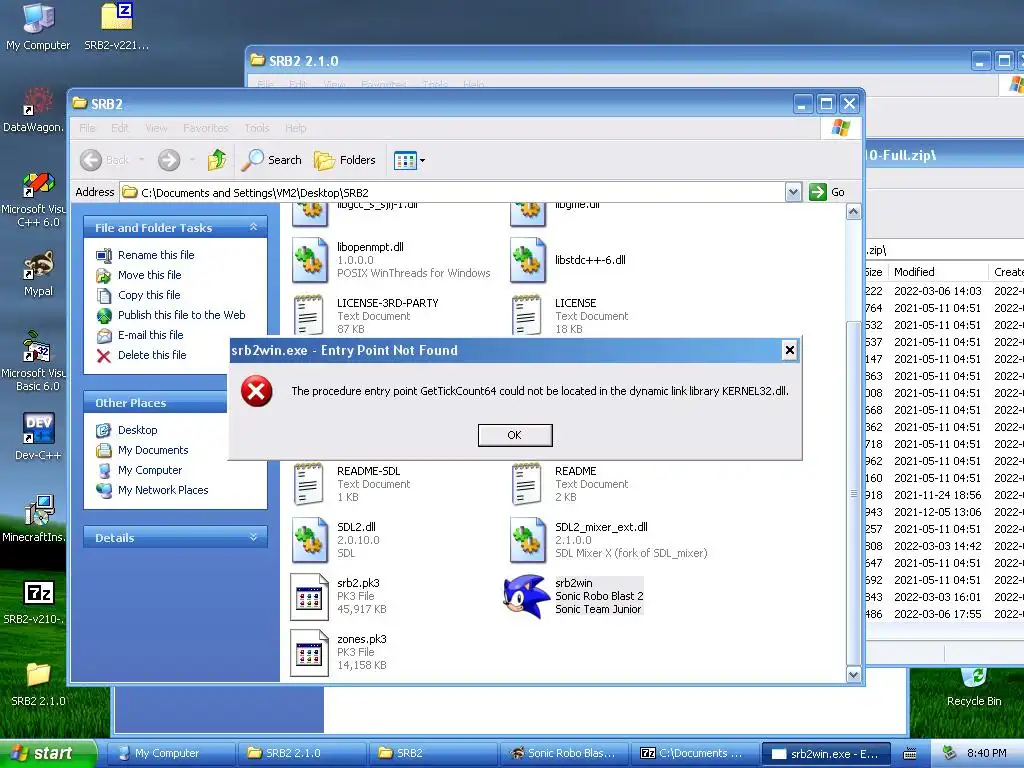Select Microsoft Visual Basic 6.0 shortcut
The height and width of the screenshot is (768, 1024).
[34, 362]
